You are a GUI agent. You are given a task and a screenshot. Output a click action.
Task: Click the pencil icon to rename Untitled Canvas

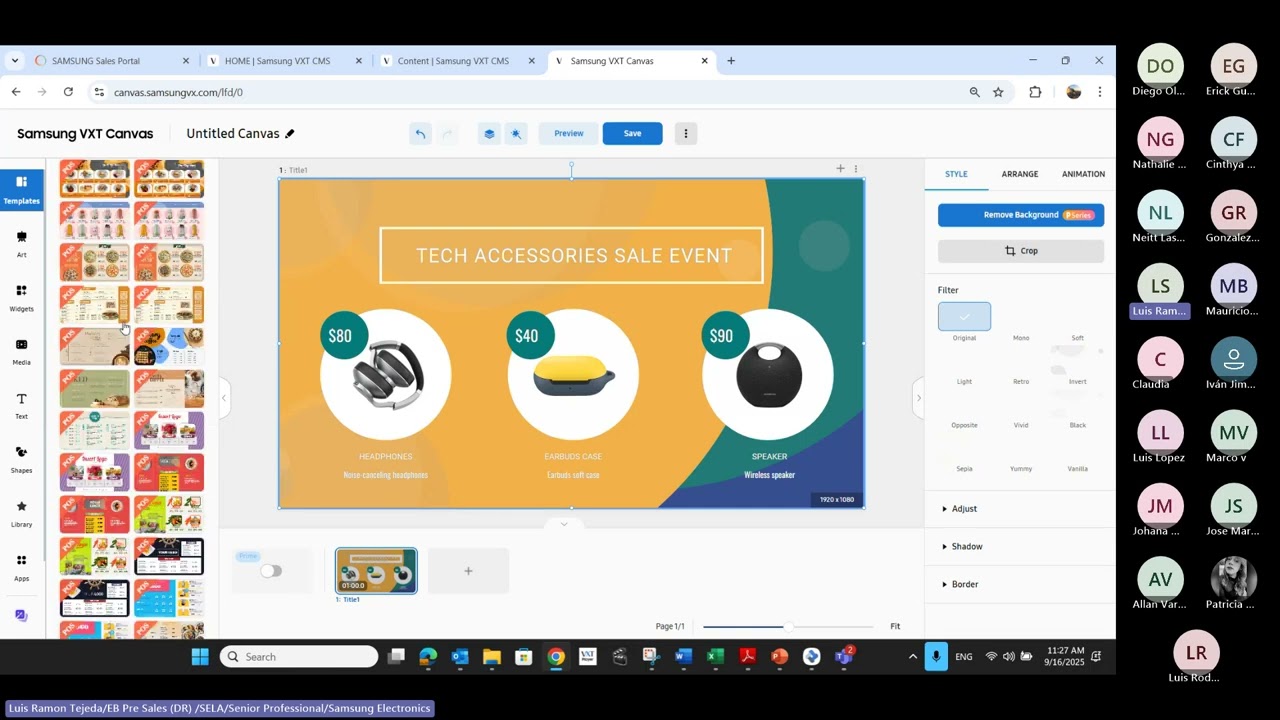290,133
